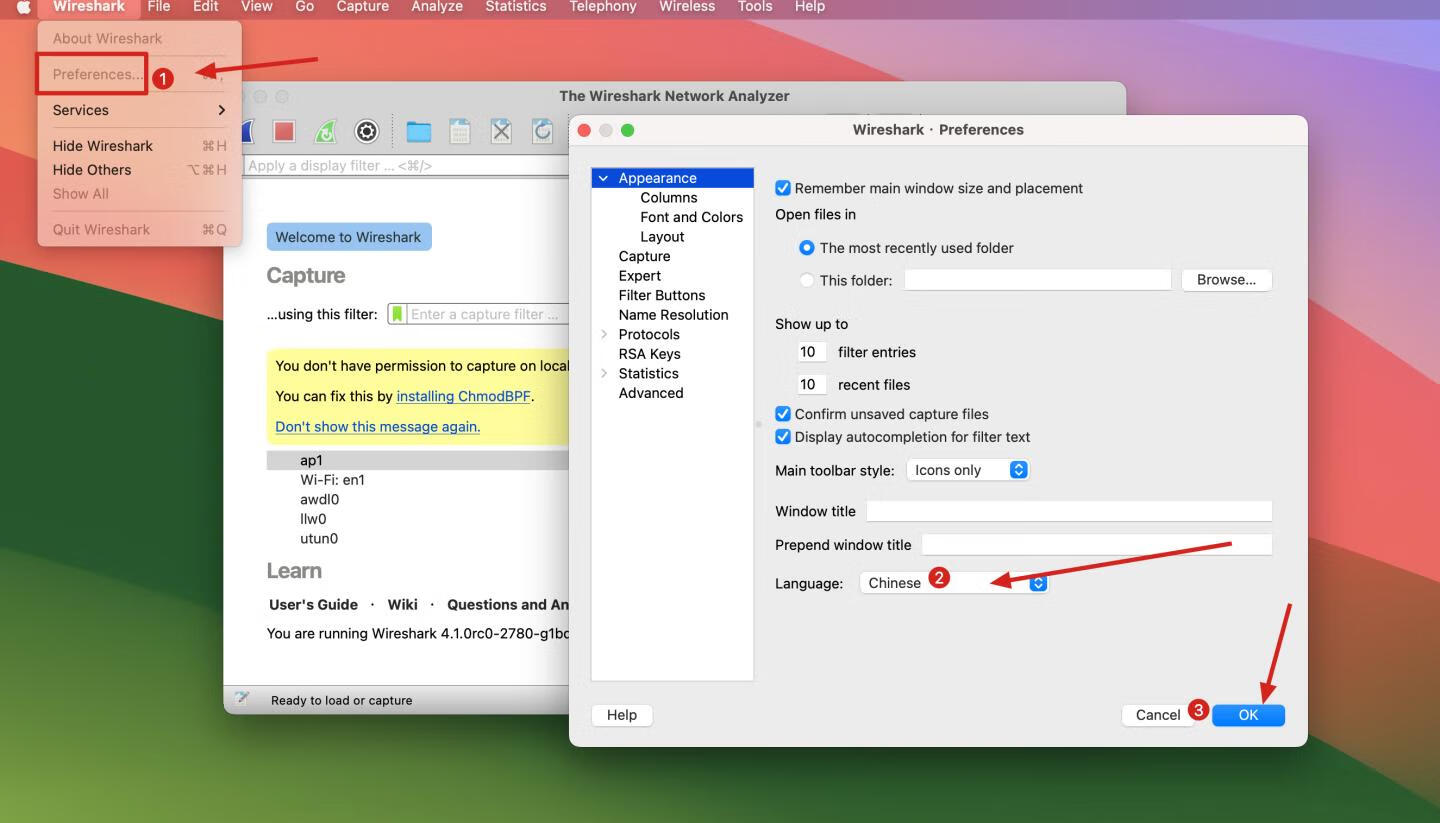1440x823 pixels.
Task: Click the Prepend window title input field
Action: tap(1097, 545)
